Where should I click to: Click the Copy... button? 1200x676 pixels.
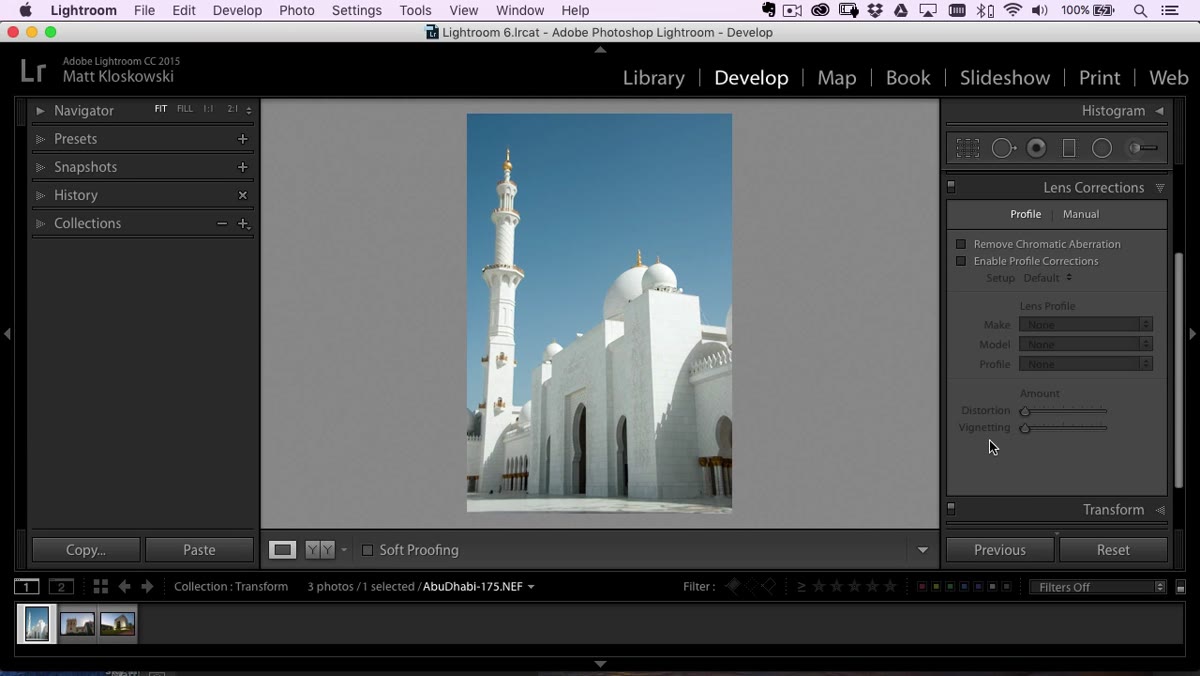(86, 550)
